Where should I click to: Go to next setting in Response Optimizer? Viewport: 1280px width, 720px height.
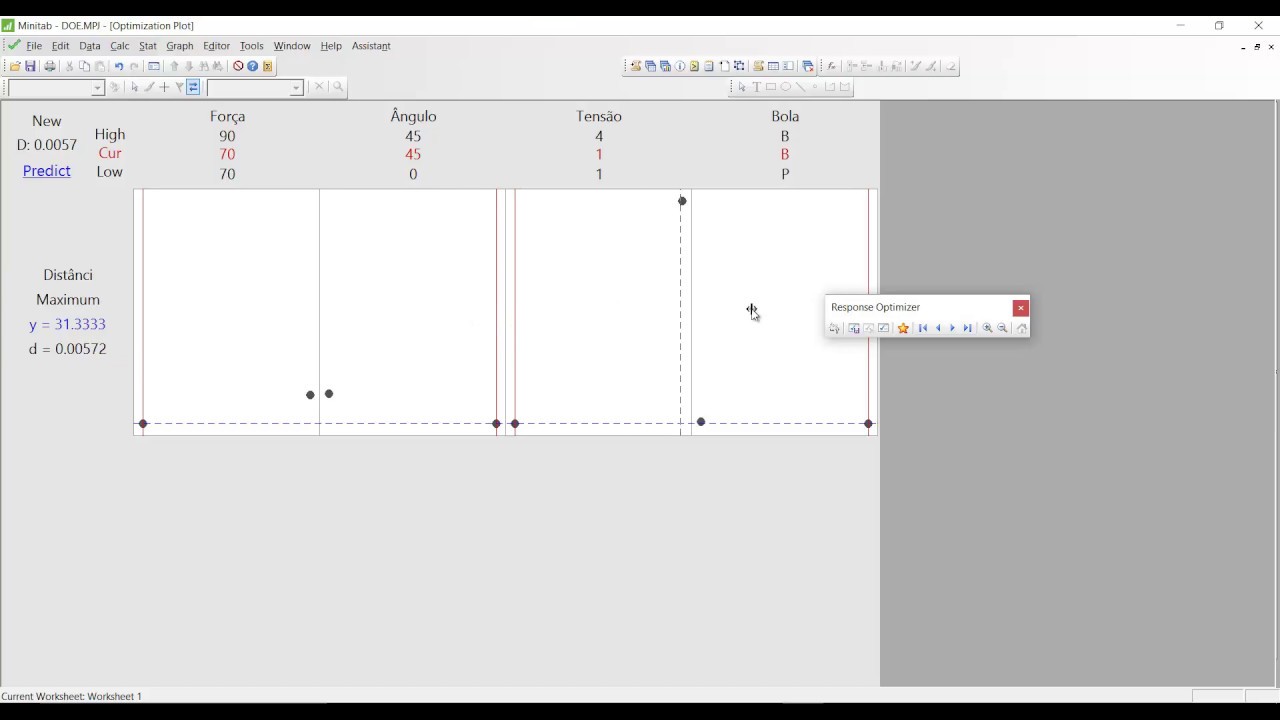tap(952, 328)
